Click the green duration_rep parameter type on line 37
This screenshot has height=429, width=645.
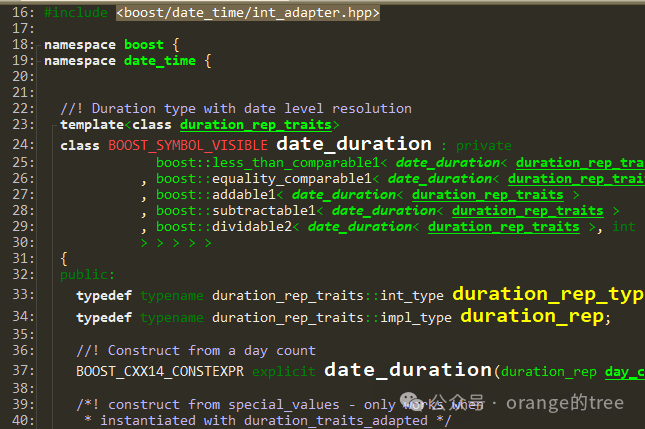549,372
